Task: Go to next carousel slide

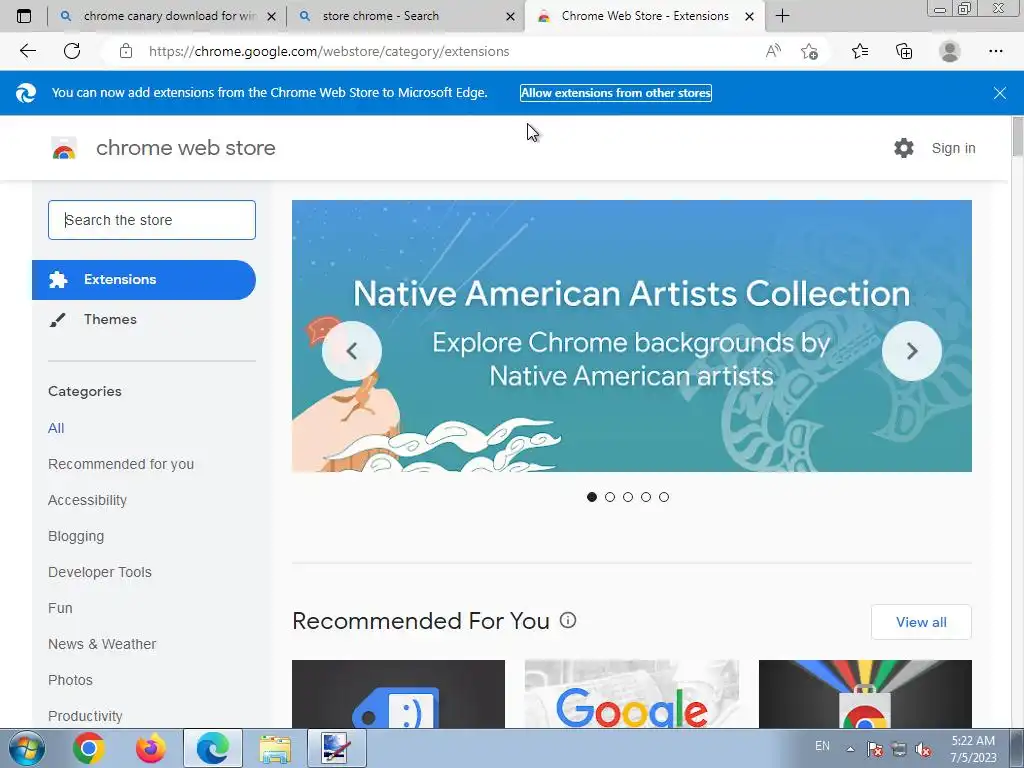Action: point(912,351)
